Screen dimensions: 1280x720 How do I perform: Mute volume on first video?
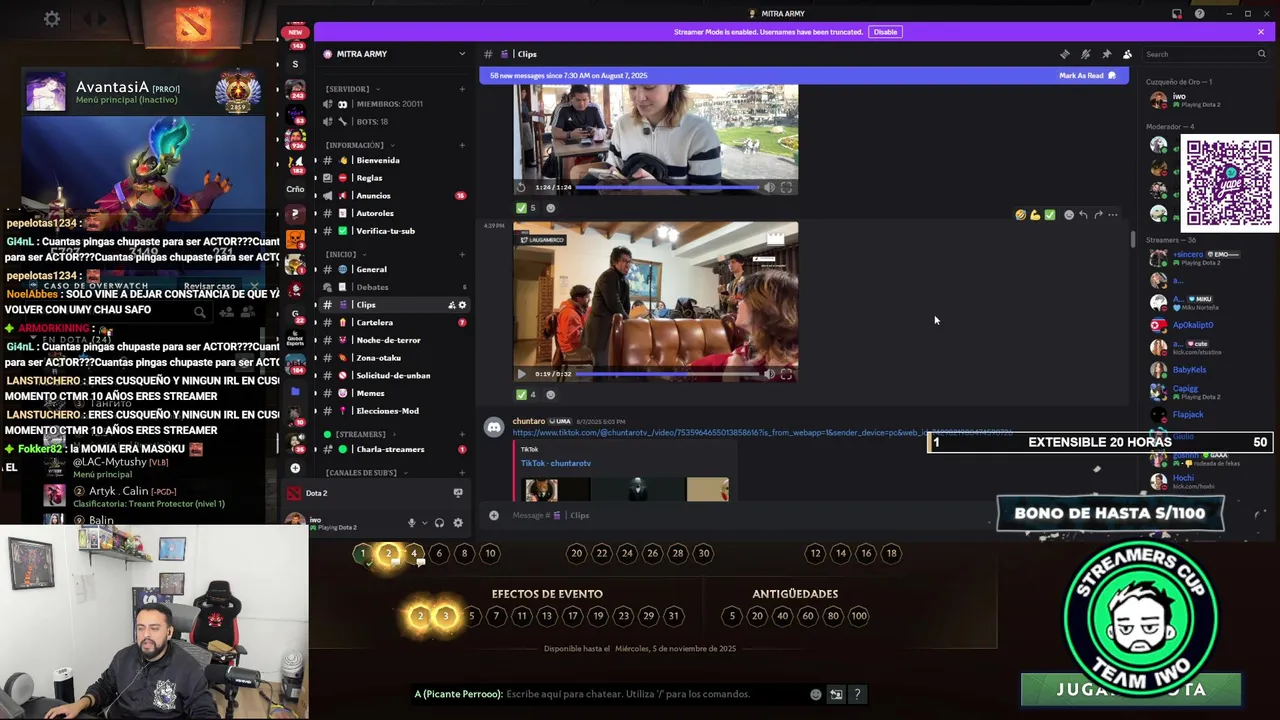pyautogui.click(x=769, y=187)
